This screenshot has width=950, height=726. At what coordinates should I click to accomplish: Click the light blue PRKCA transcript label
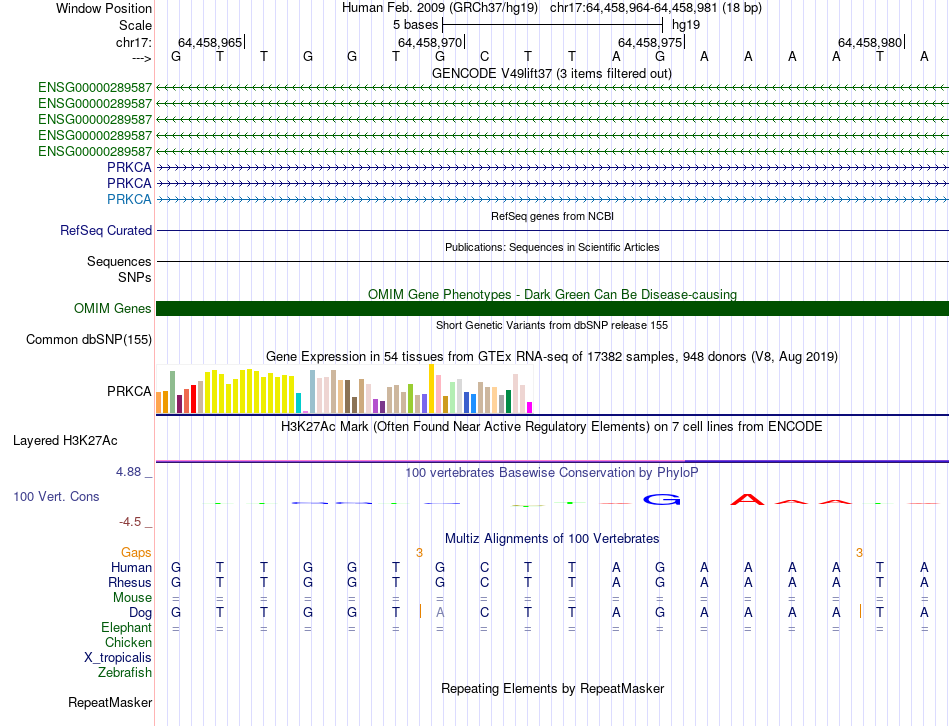[x=129, y=199]
